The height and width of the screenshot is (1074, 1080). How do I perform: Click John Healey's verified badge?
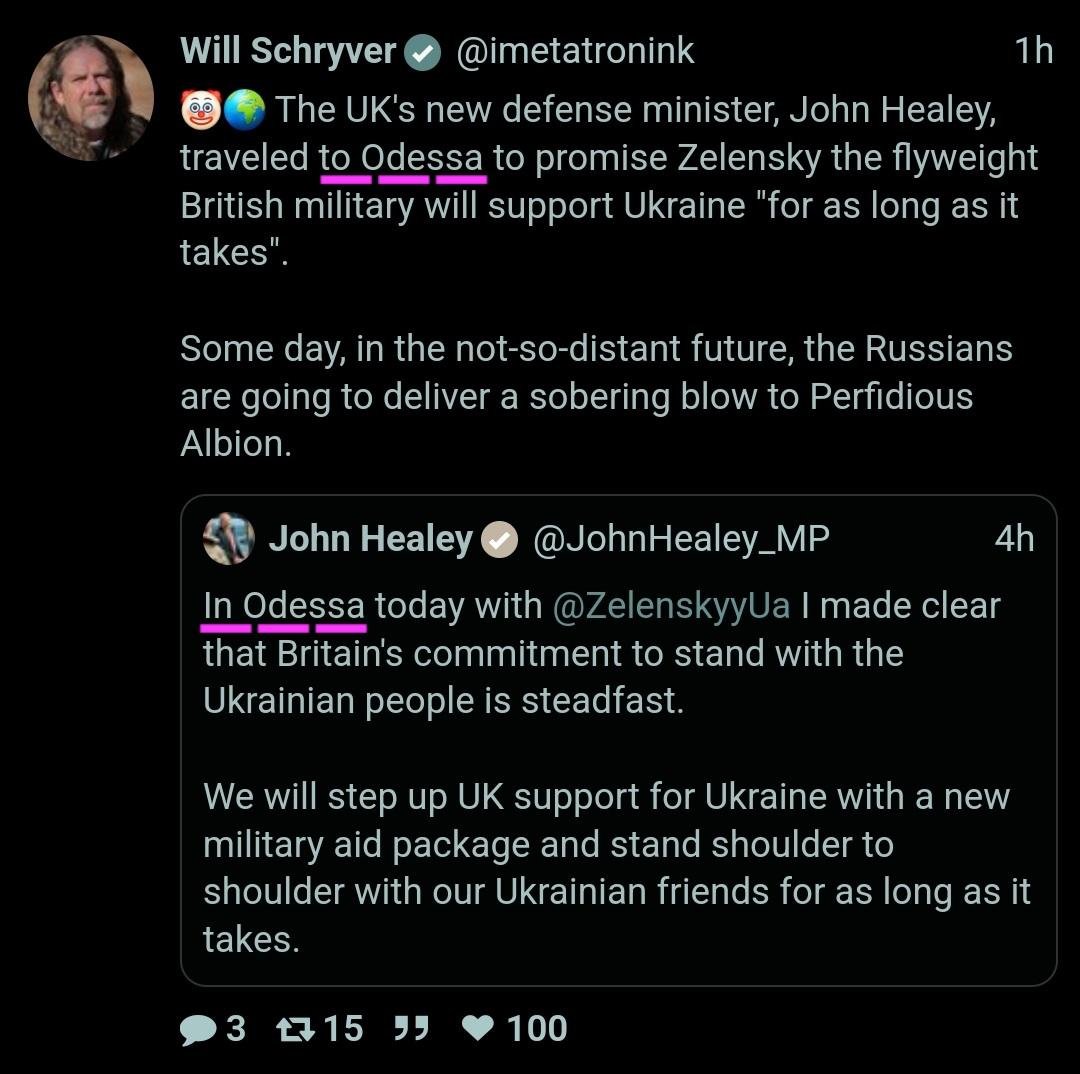tap(499, 541)
